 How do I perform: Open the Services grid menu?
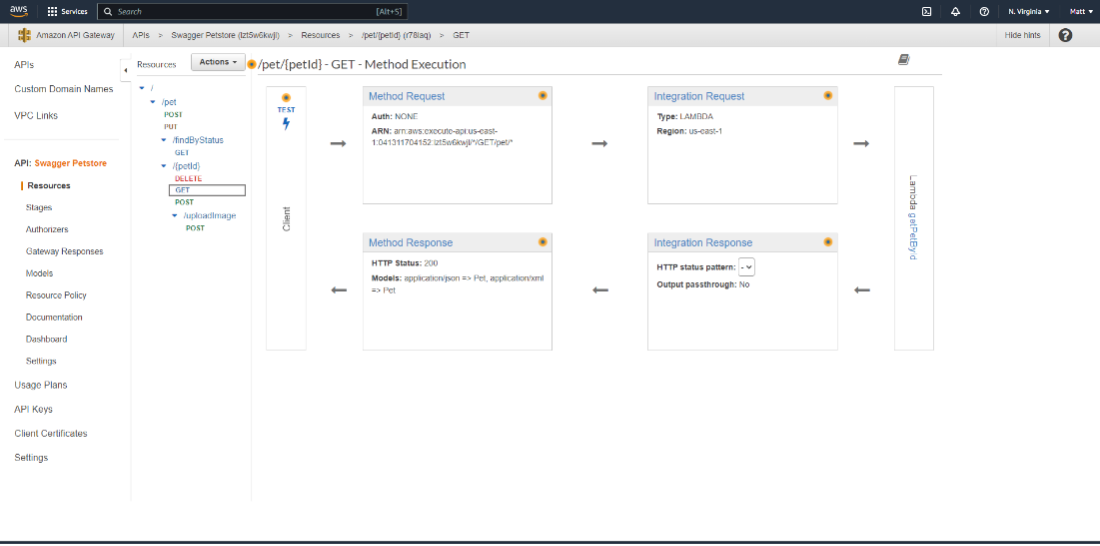pos(67,12)
